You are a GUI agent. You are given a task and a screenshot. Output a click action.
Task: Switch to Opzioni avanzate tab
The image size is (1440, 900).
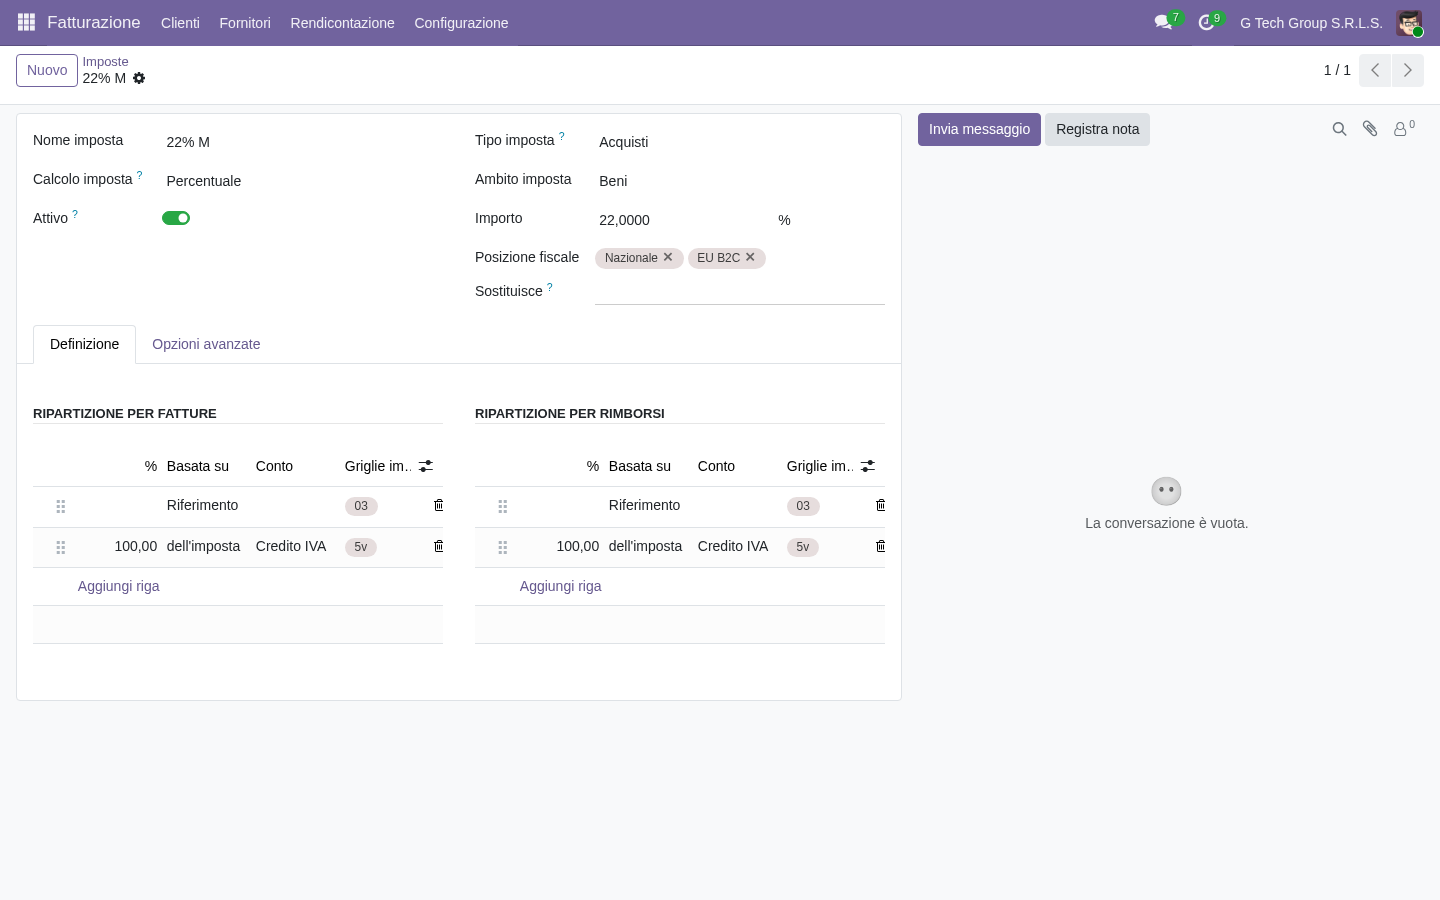[206, 344]
